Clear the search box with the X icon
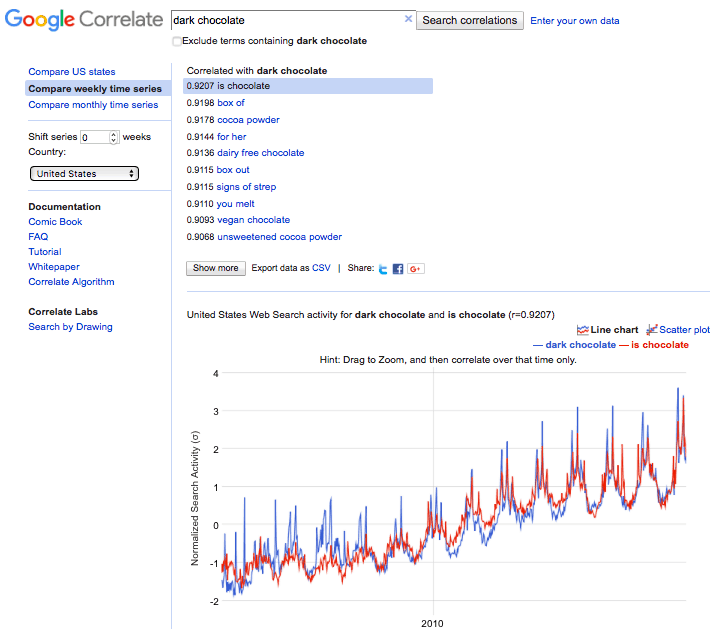Viewport: 719px width, 639px height. point(408,19)
